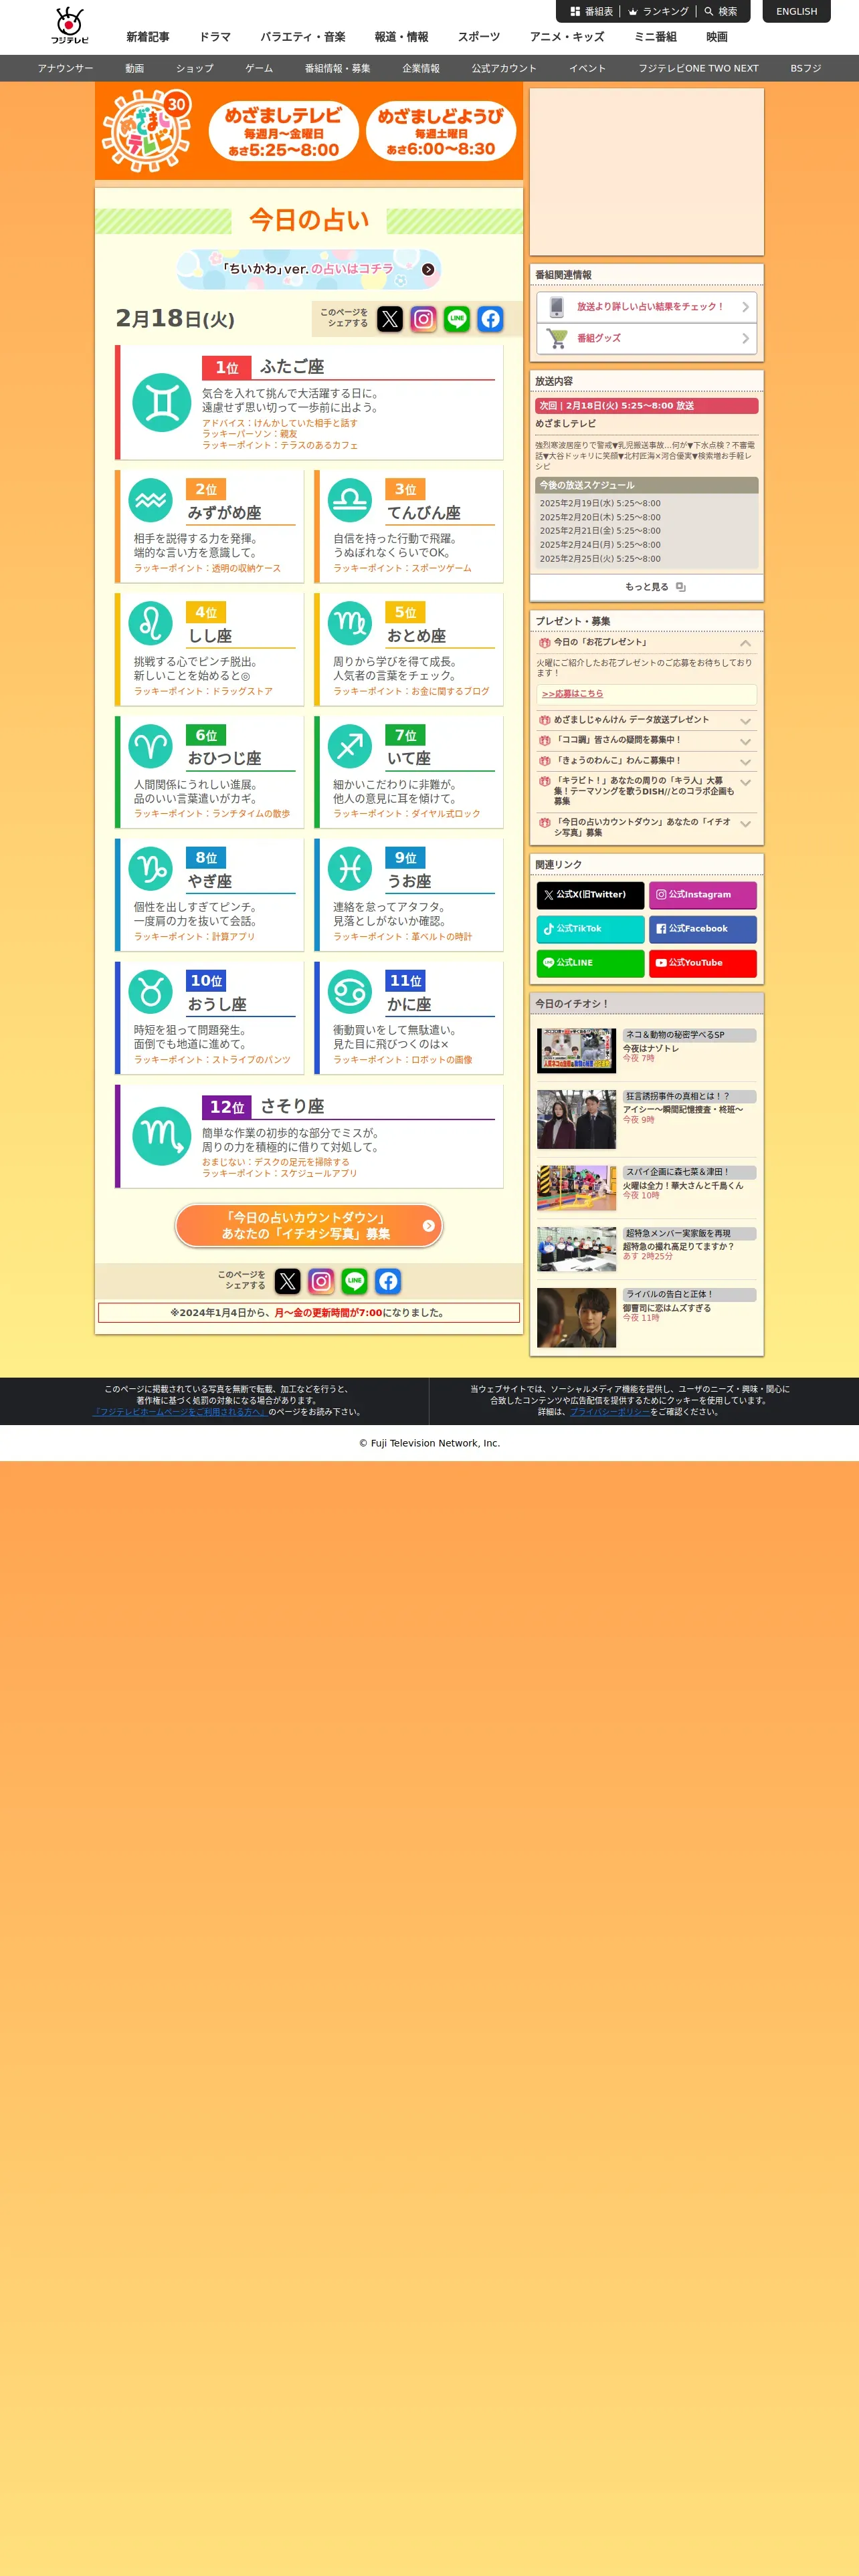
Task: Share on Instagram in top share bar
Action: [424, 319]
